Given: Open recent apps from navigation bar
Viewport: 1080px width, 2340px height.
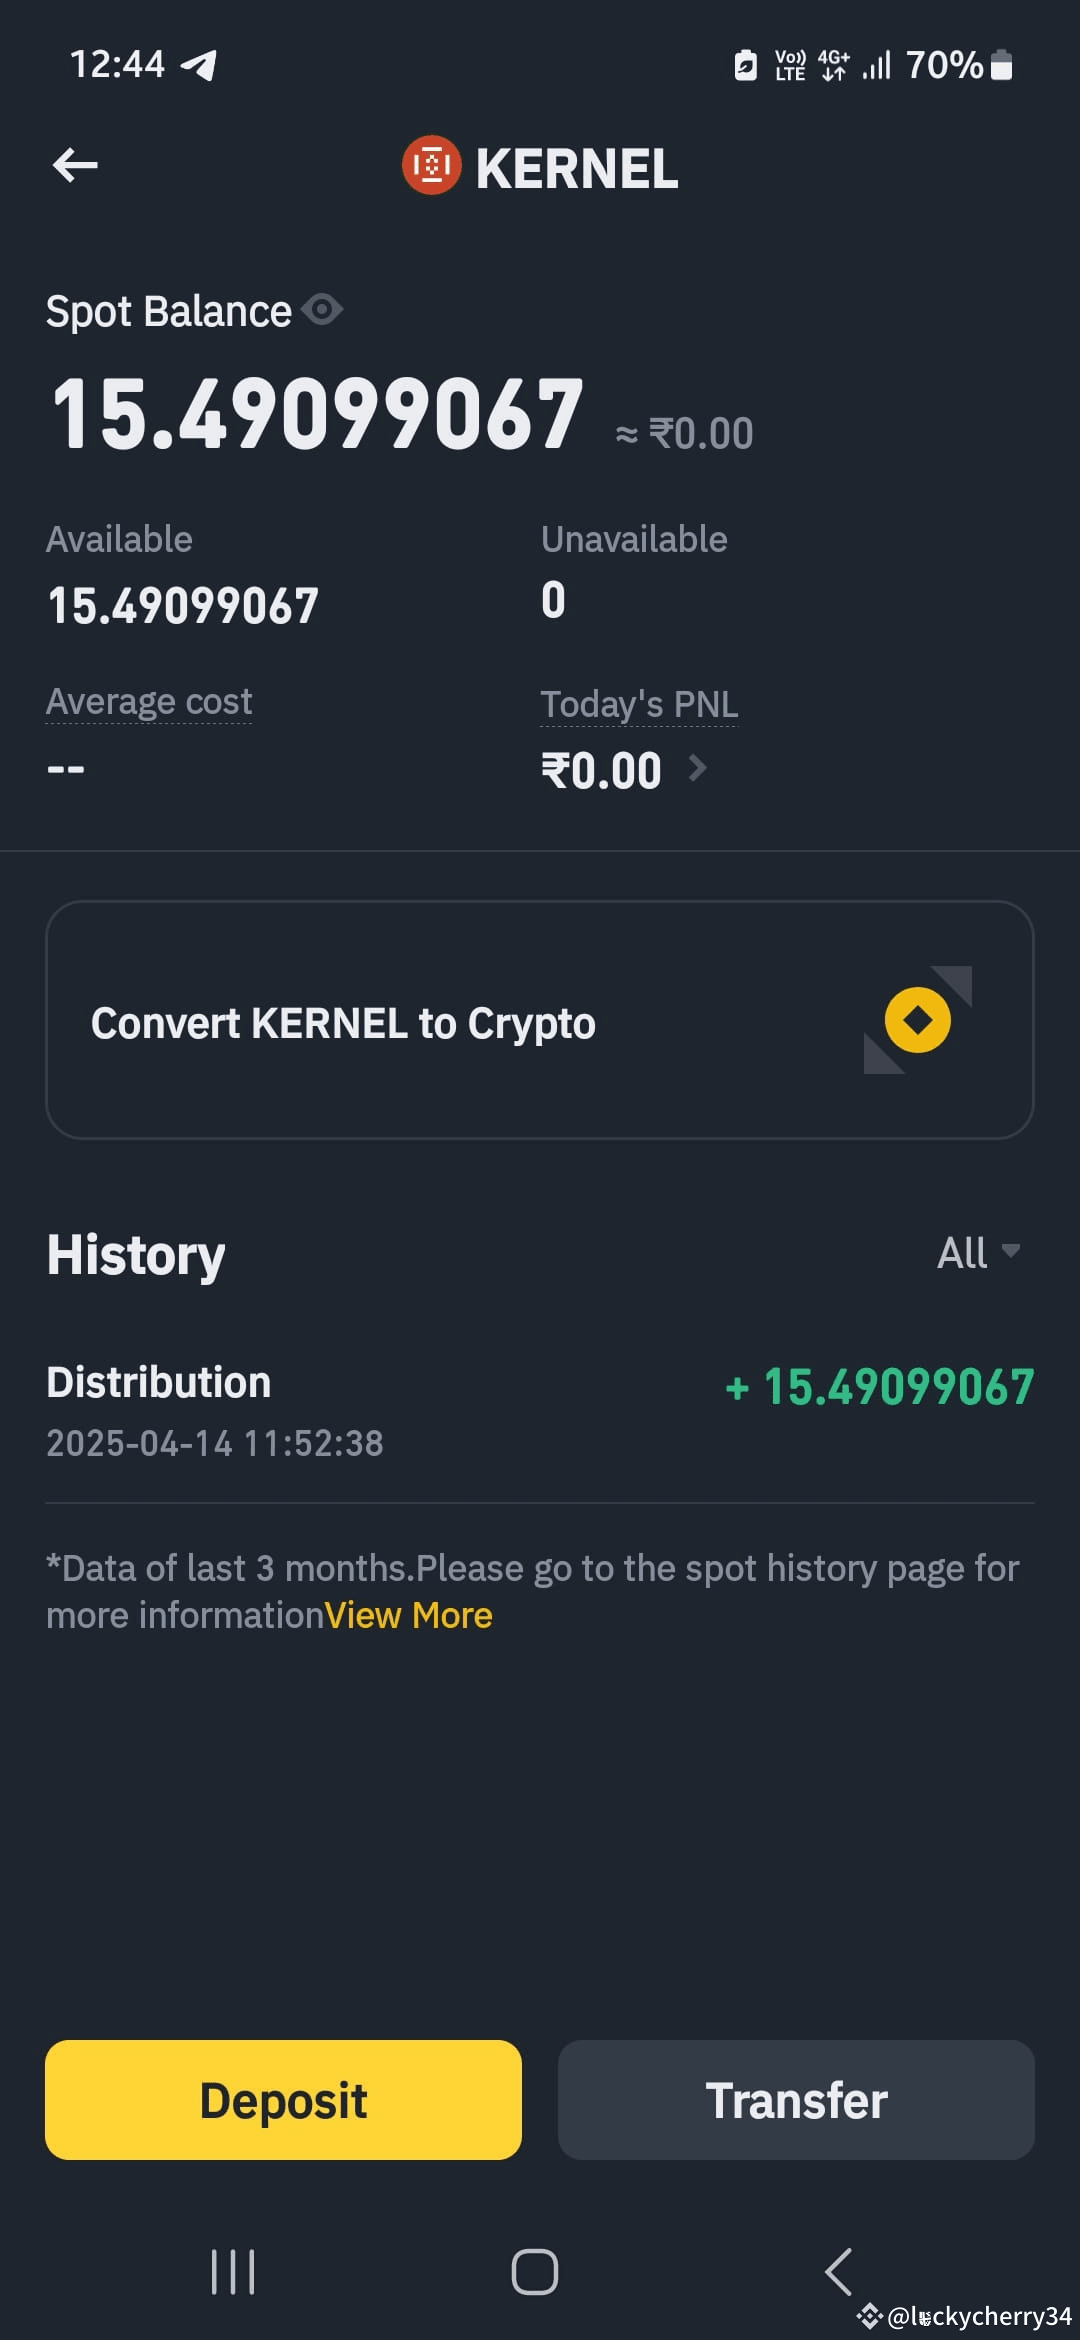Looking at the screenshot, I should coord(232,2270).
